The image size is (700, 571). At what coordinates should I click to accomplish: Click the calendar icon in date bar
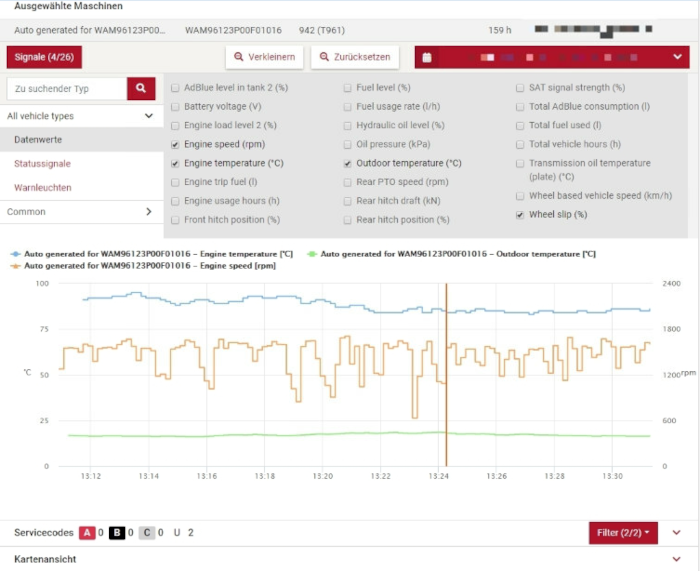click(x=427, y=57)
